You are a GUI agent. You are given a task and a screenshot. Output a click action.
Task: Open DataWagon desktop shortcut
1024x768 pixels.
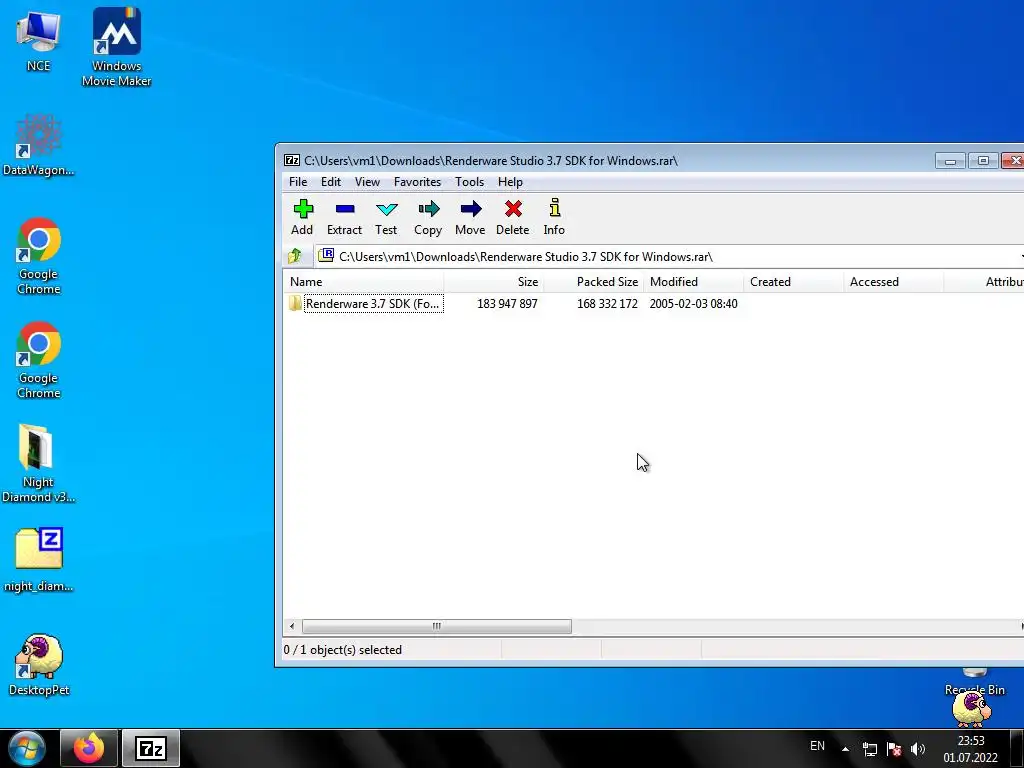coord(38,145)
